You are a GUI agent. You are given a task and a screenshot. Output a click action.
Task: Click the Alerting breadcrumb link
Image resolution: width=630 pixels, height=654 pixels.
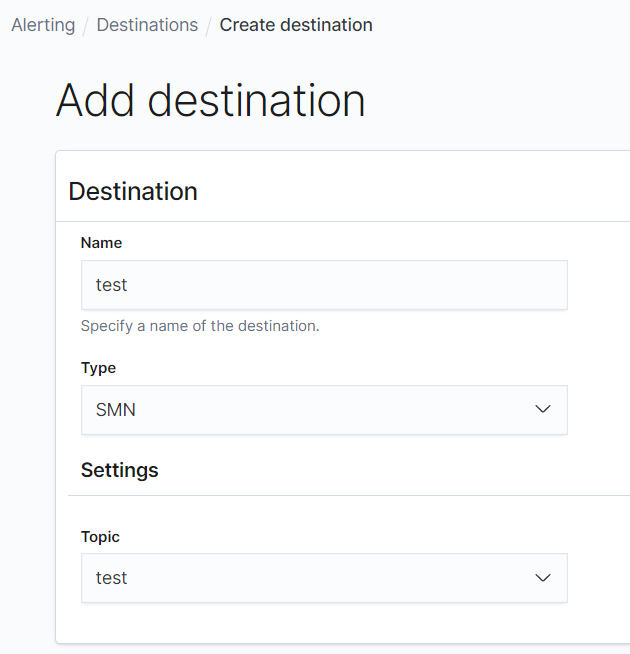pyautogui.click(x=43, y=25)
